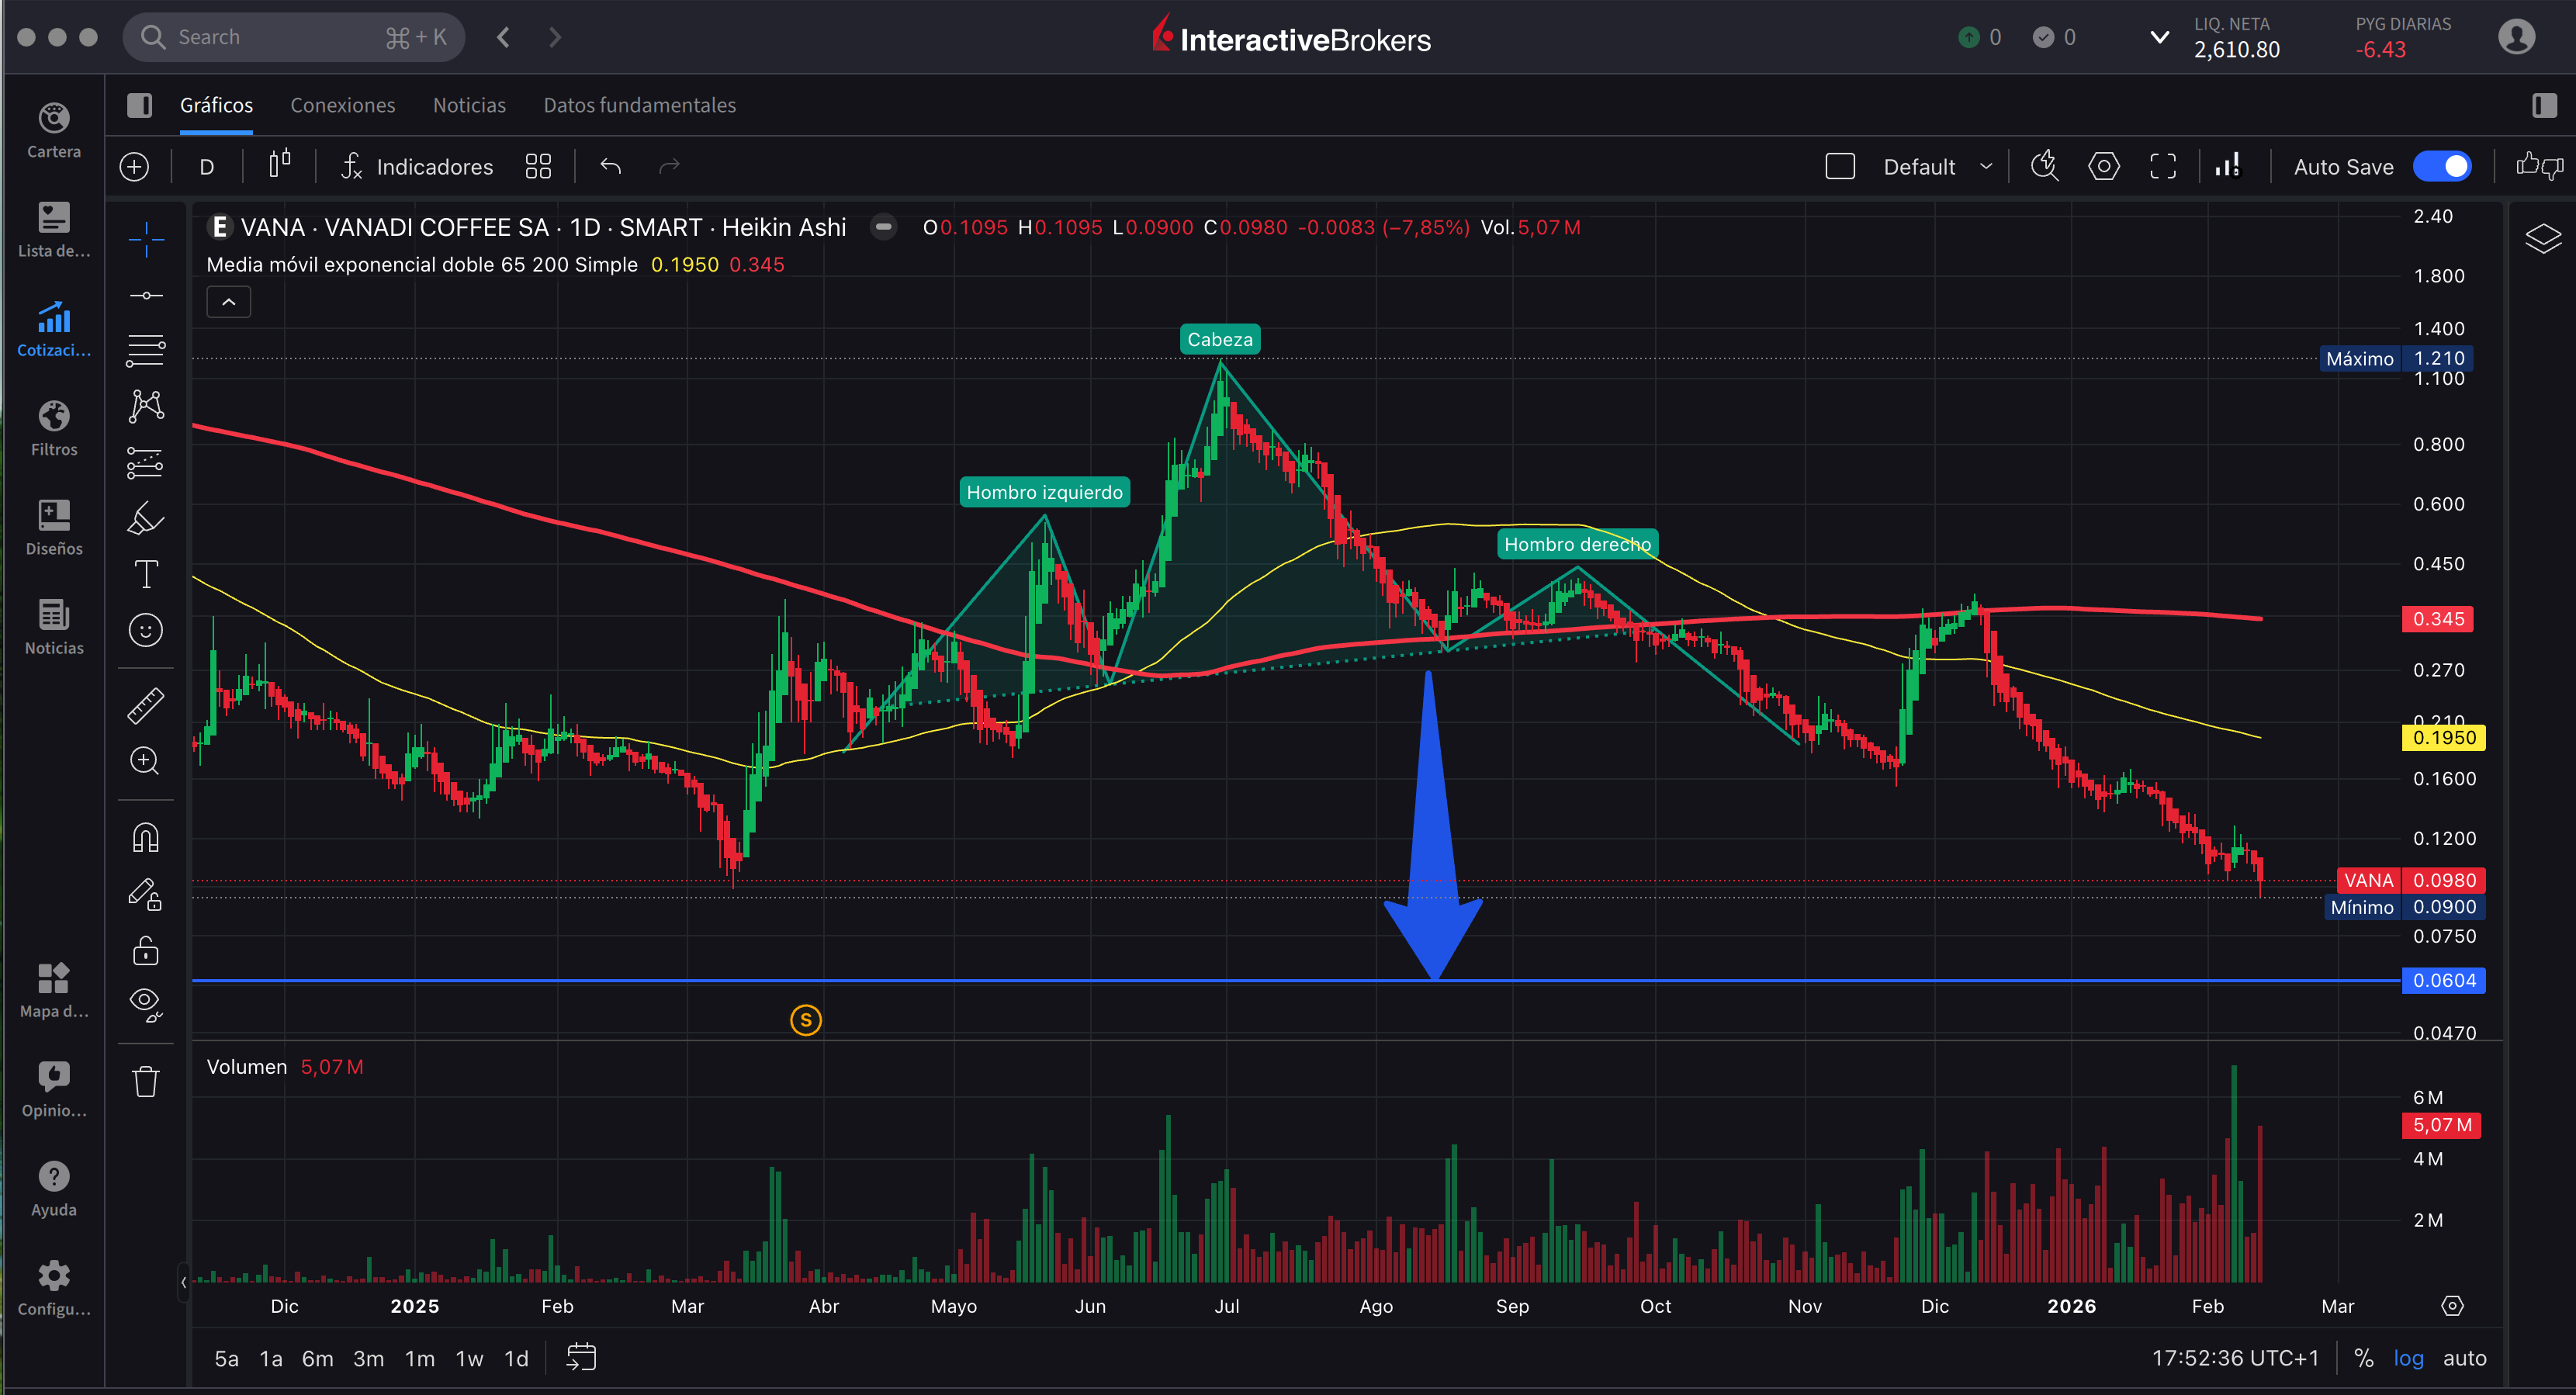
Task: Click the fullscreen chart icon
Action: (2163, 166)
